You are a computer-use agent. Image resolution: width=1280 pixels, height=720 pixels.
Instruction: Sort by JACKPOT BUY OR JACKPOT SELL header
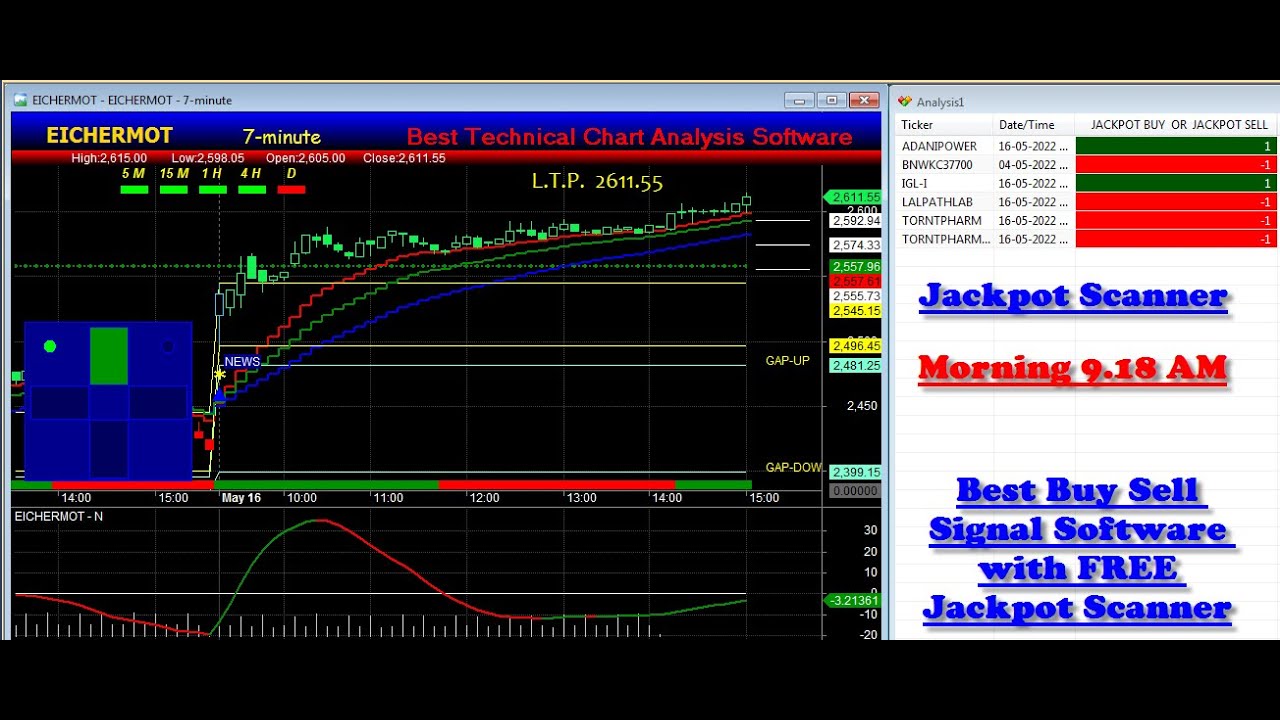click(x=1178, y=125)
